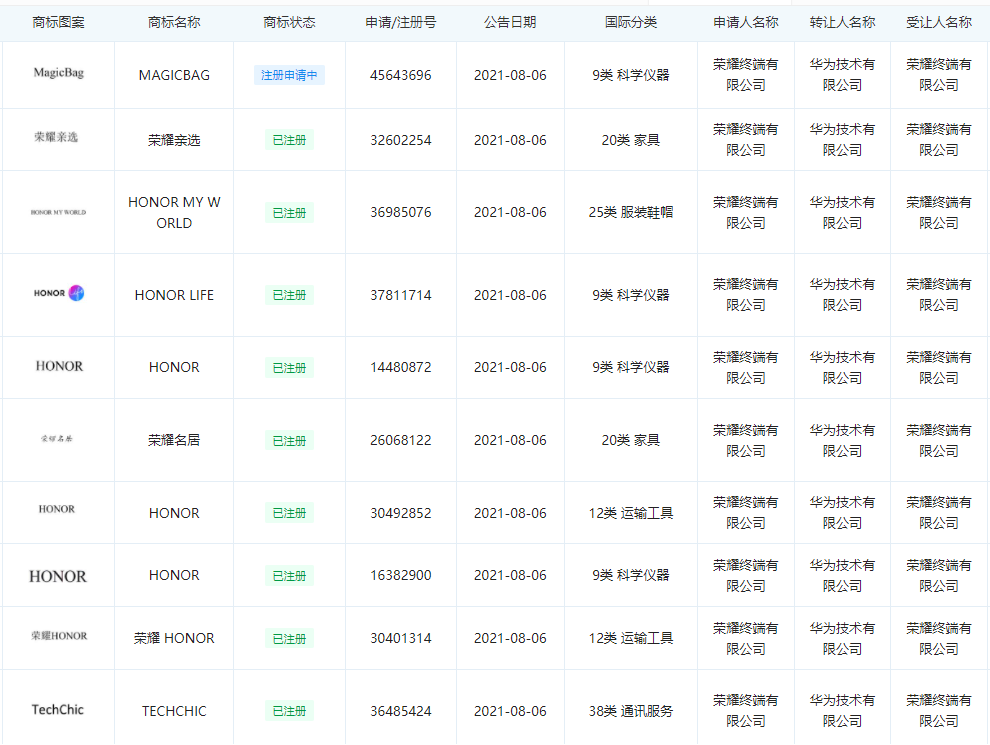The width and height of the screenshot is (990, 745).
Task: Select the 受让人名称 column header
Action: (939, 23)
